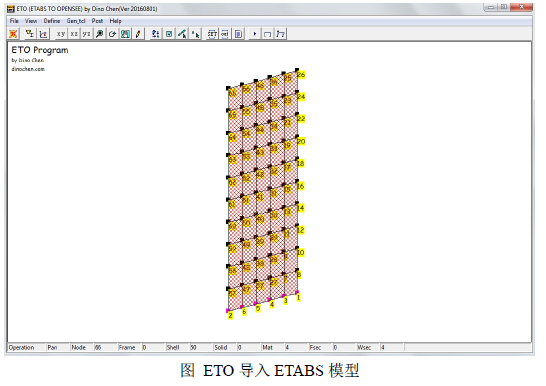This screenshot has height=386, width=546.
Task: Click the orange first toolbar icon
Action: (x=13, y=34)
